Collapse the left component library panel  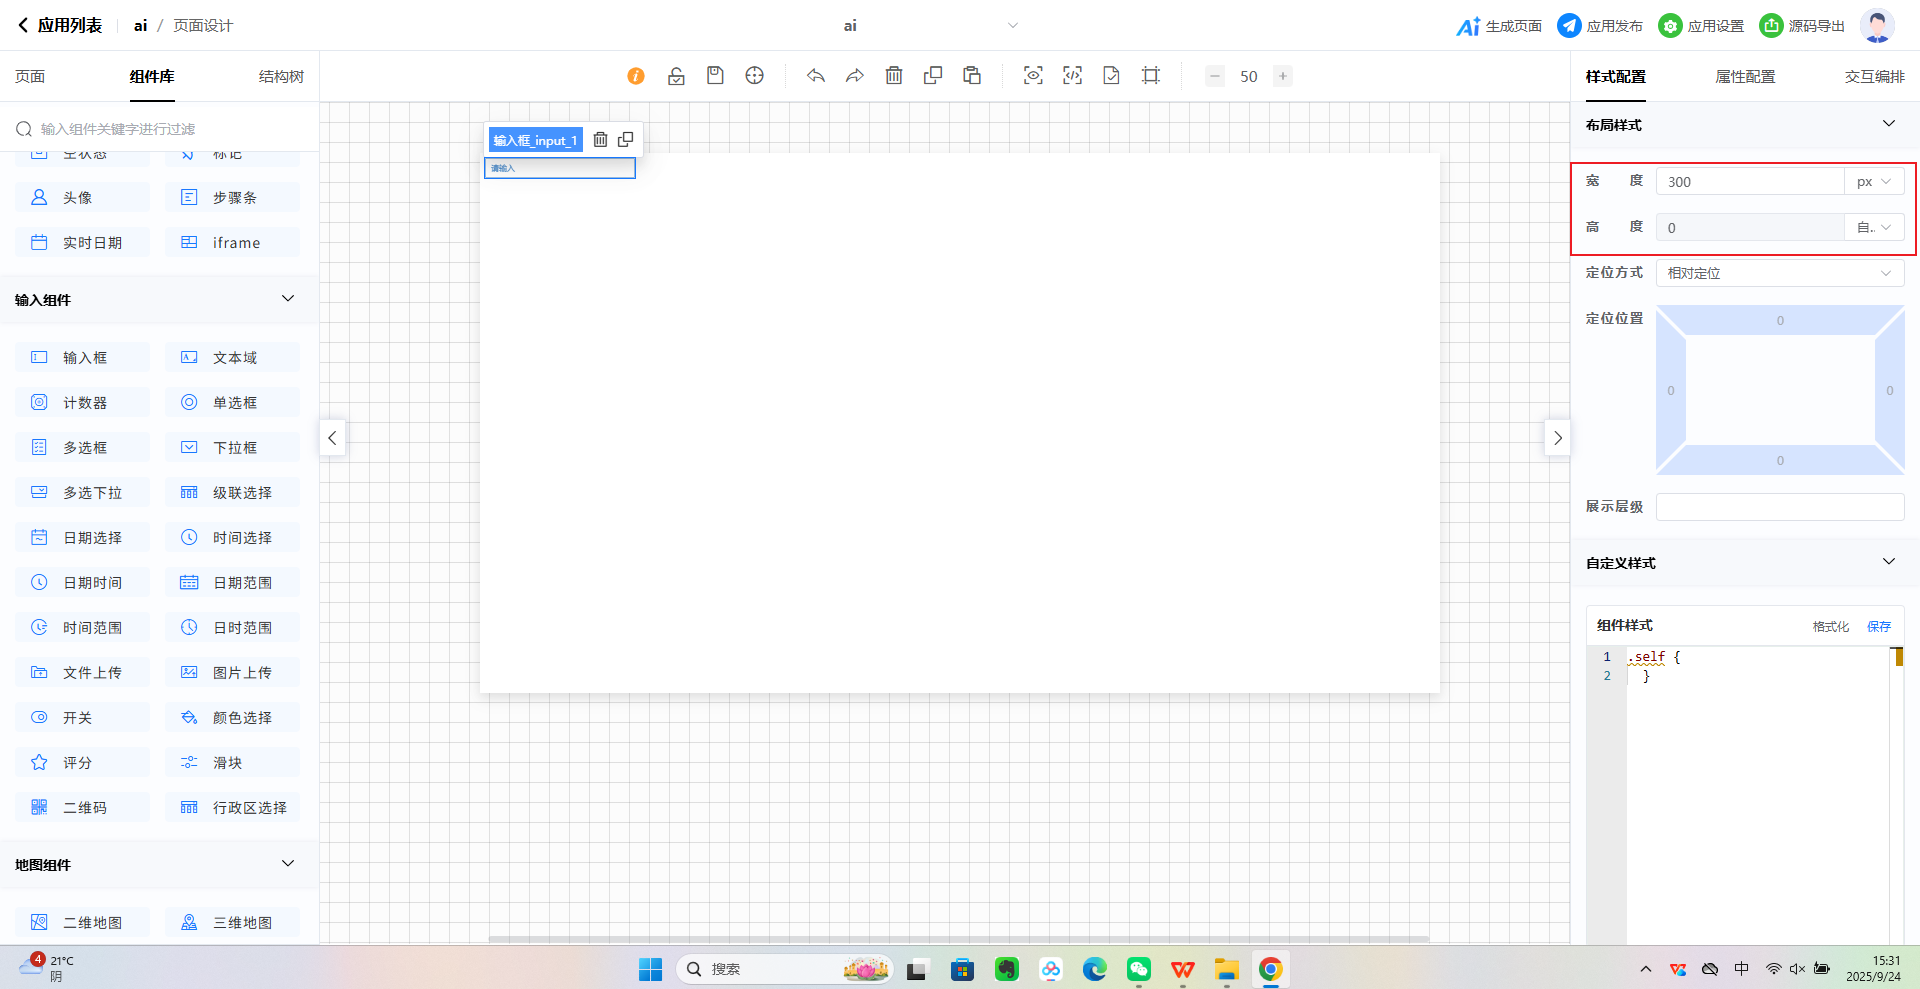coord(332,438)
